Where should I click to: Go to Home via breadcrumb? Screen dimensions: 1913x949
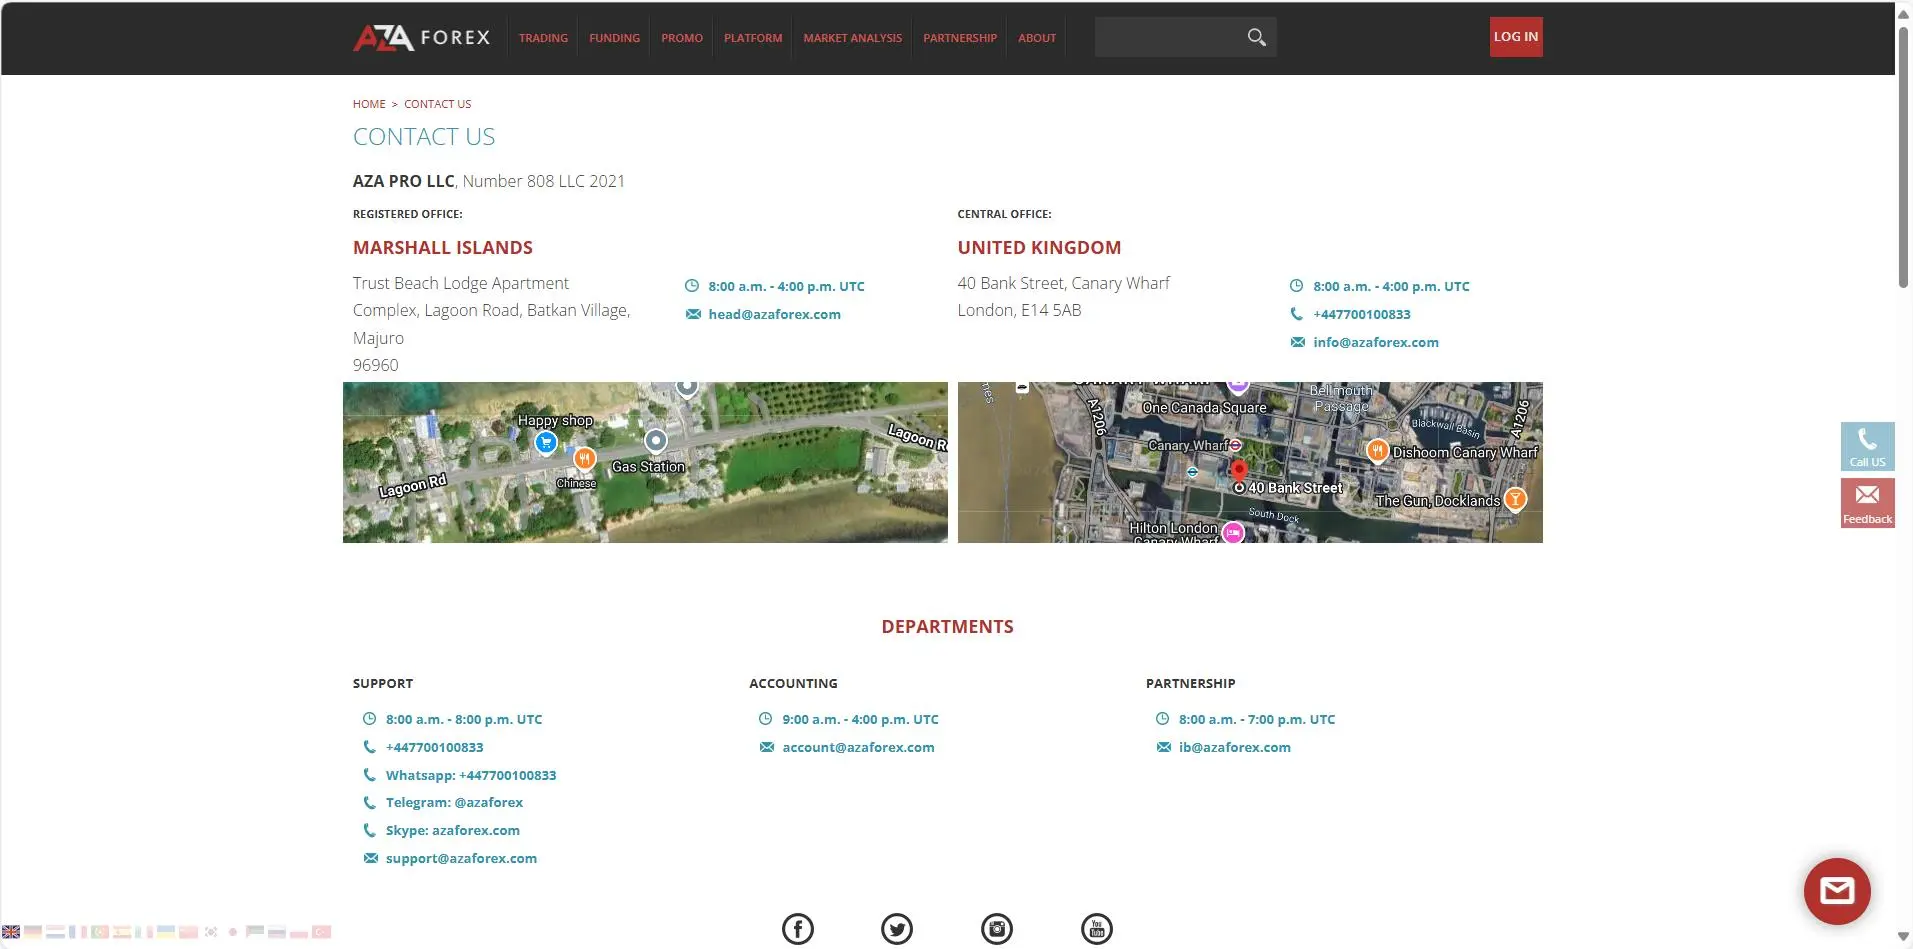click(369, 104)
